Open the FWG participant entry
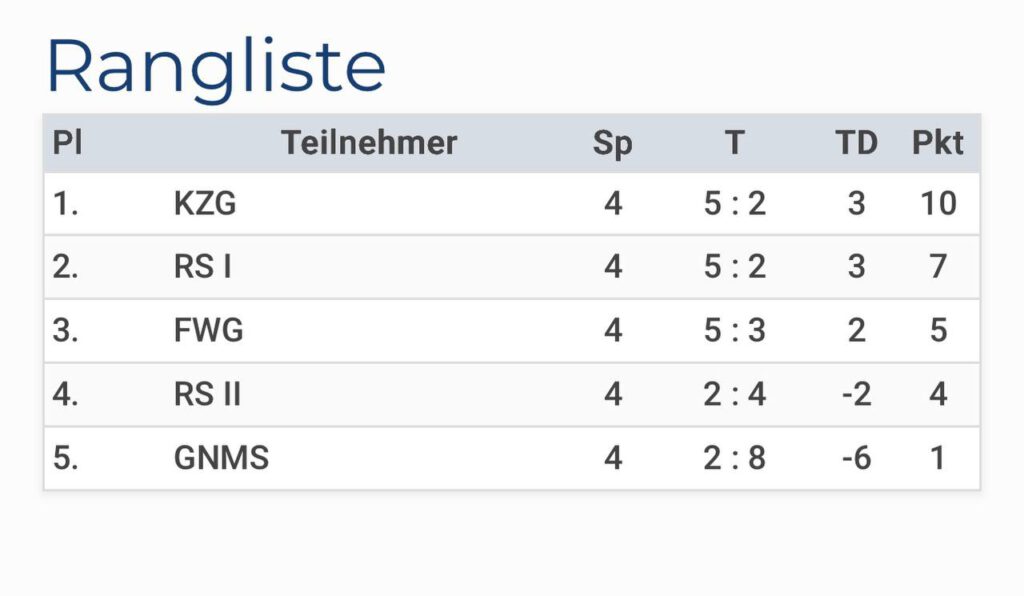1024x596 pixels. pos(208,331)
